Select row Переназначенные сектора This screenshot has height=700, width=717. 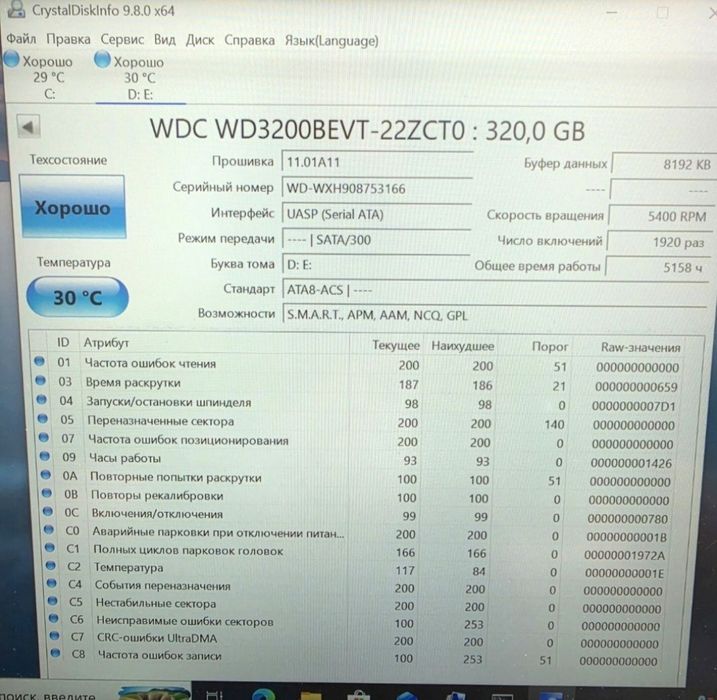click(358, 422)
